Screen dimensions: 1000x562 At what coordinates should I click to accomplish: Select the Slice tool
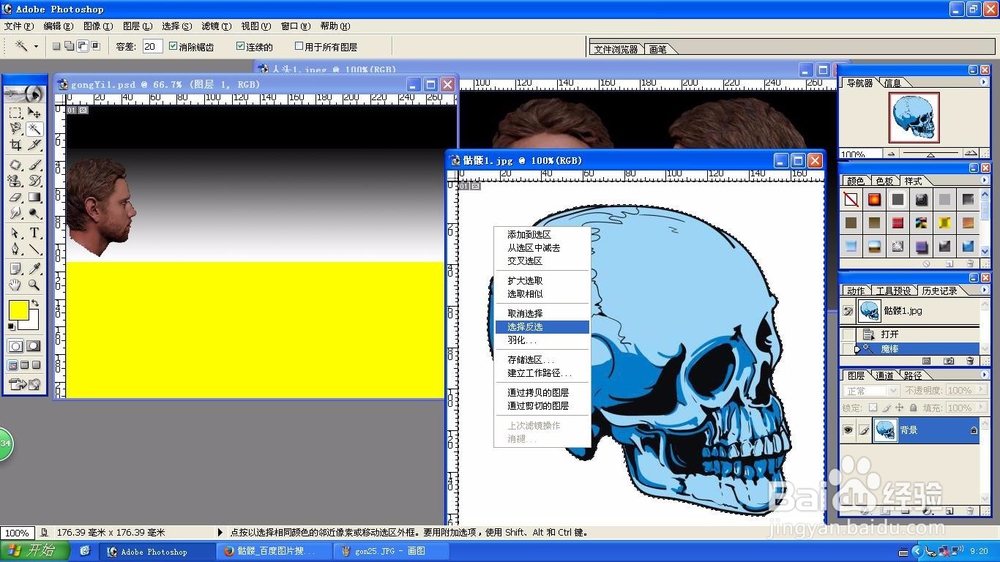coord(34,145)
